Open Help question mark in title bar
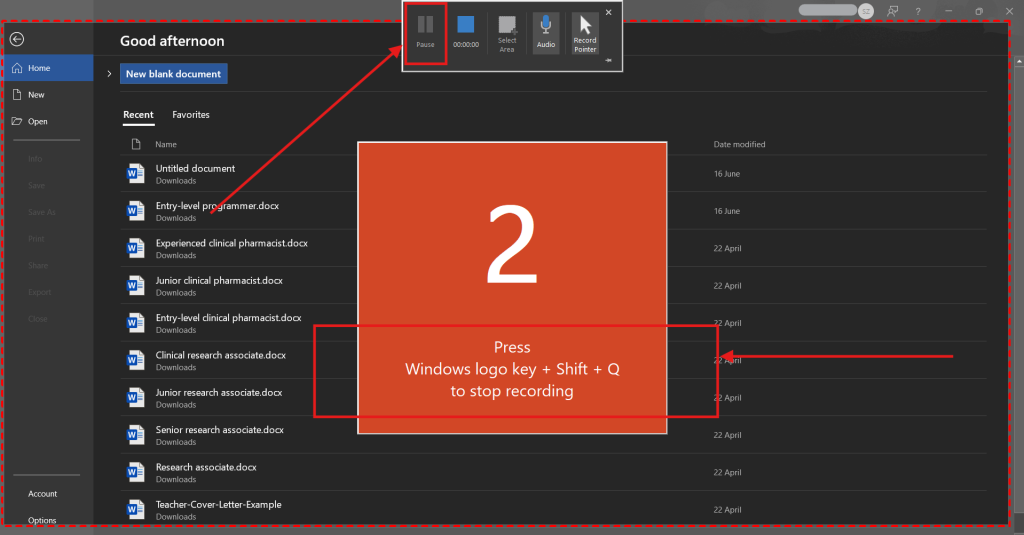This screenshot has width=1024, height=535. 918,11
